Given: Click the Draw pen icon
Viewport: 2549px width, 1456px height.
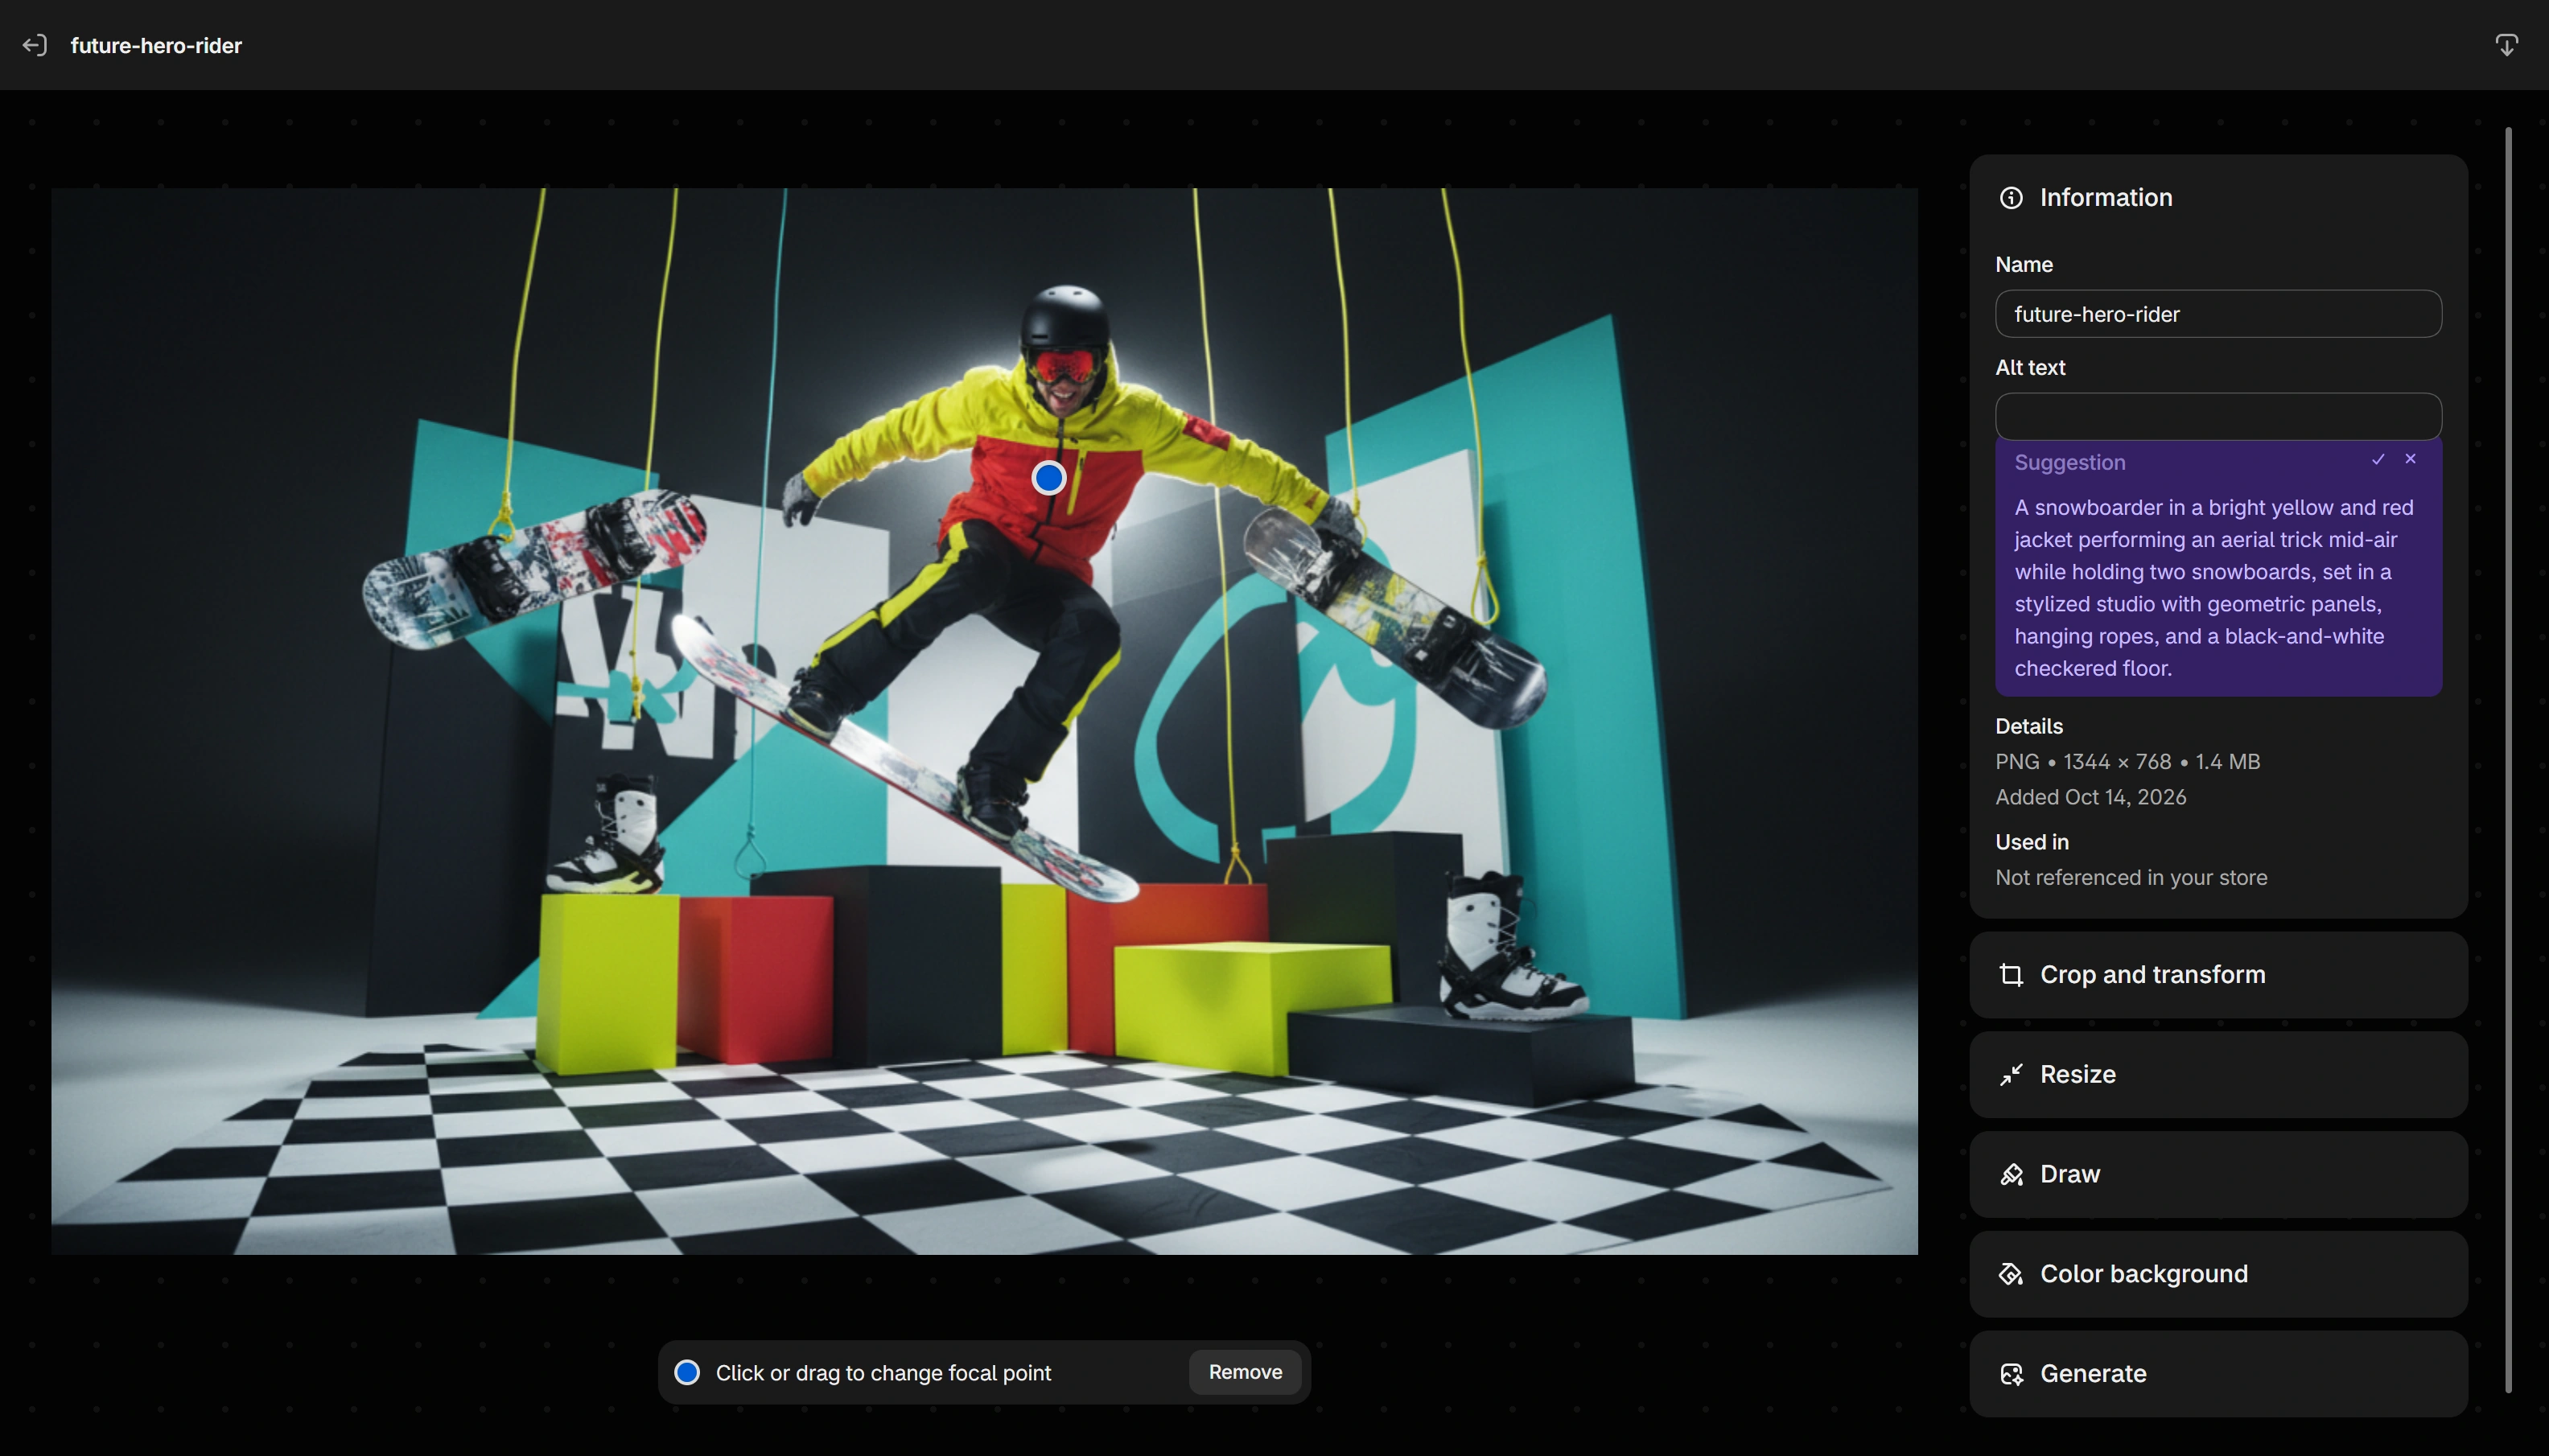Looking at the screenshot, I should coord(2011,1174).
